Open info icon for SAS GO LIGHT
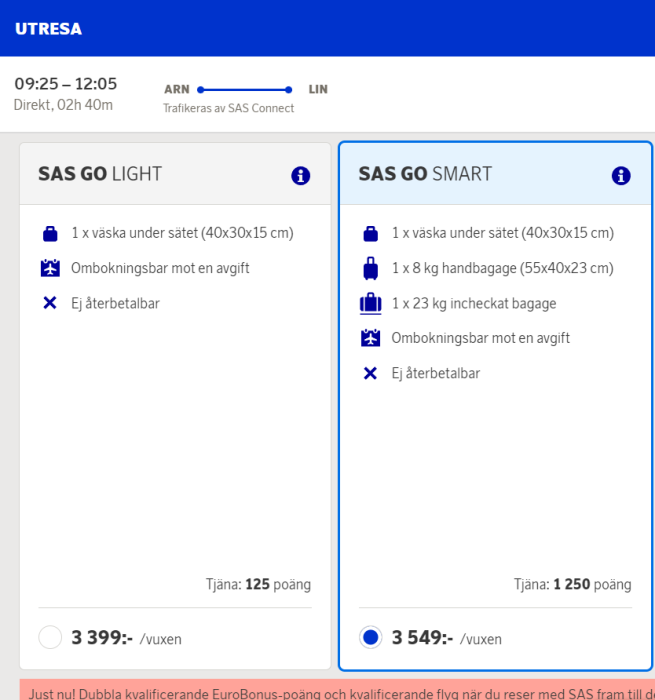Image resolution: width=655 pixels, height=700 pixels. [x=301, y=176]
